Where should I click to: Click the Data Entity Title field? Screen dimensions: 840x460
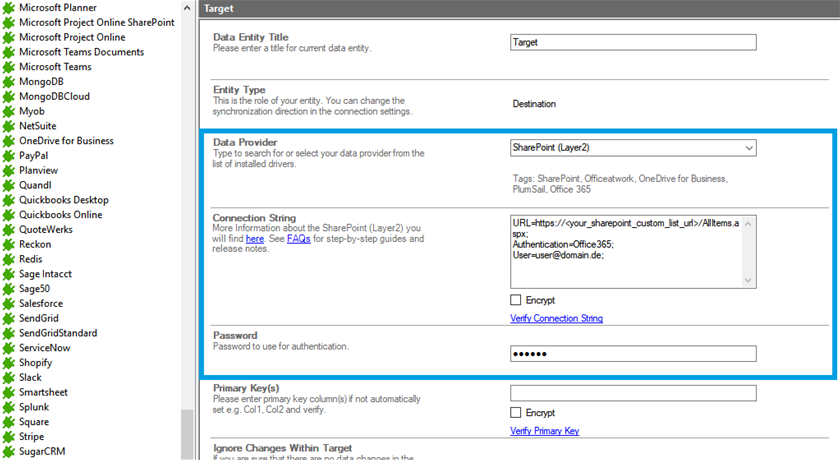click(x=632, y=42)
